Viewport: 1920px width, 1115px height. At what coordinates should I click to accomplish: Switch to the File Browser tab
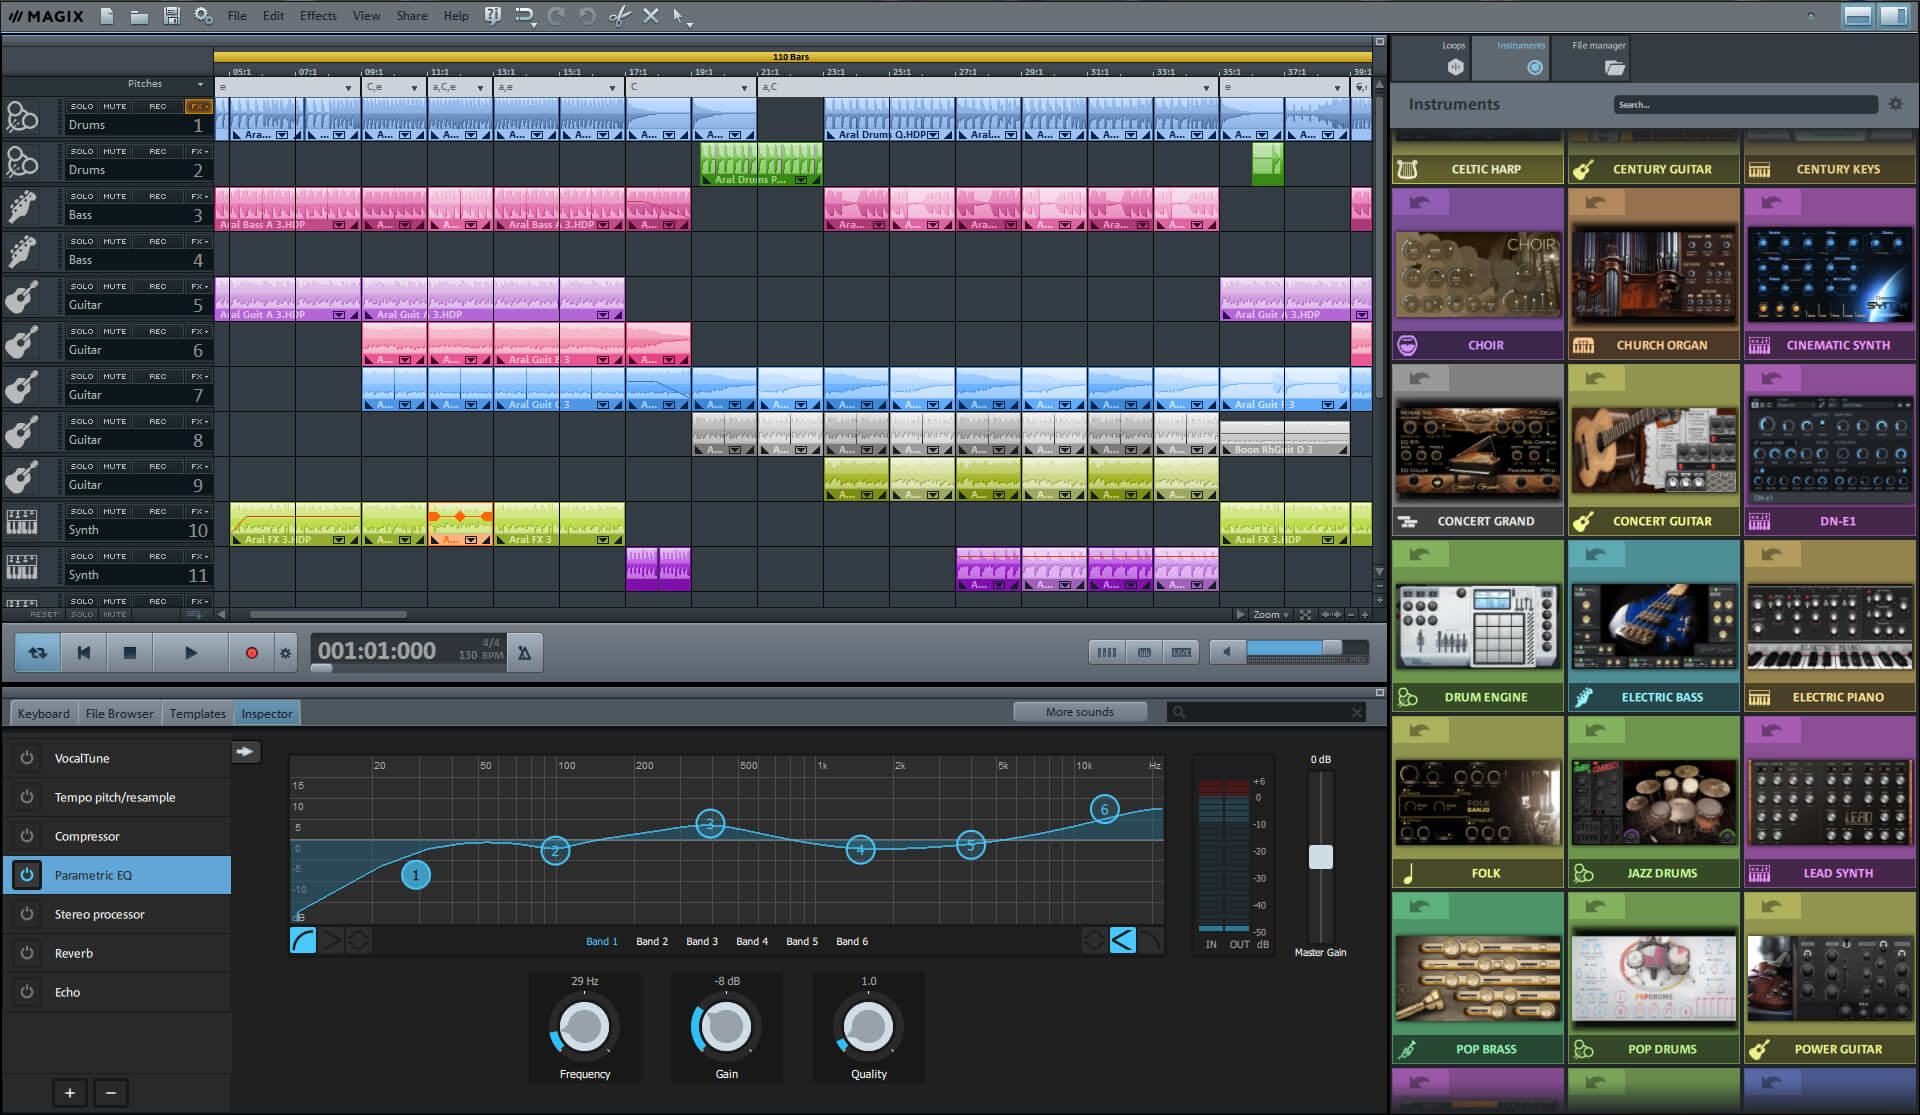pos(117,713)
